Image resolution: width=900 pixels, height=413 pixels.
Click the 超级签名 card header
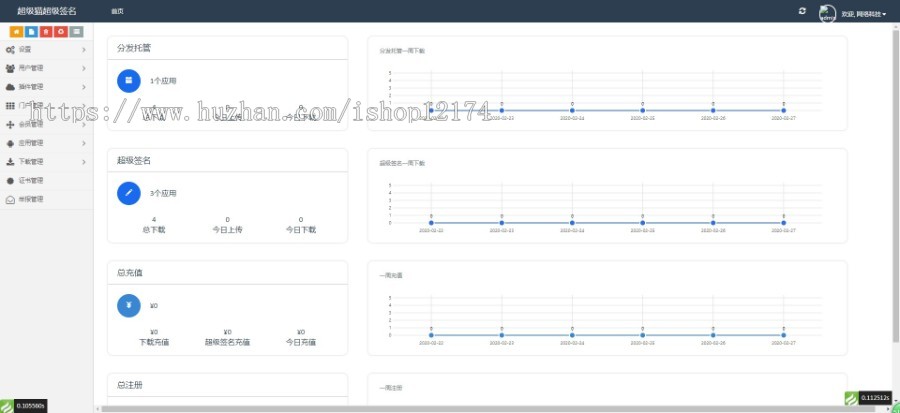tap(227, 161)
